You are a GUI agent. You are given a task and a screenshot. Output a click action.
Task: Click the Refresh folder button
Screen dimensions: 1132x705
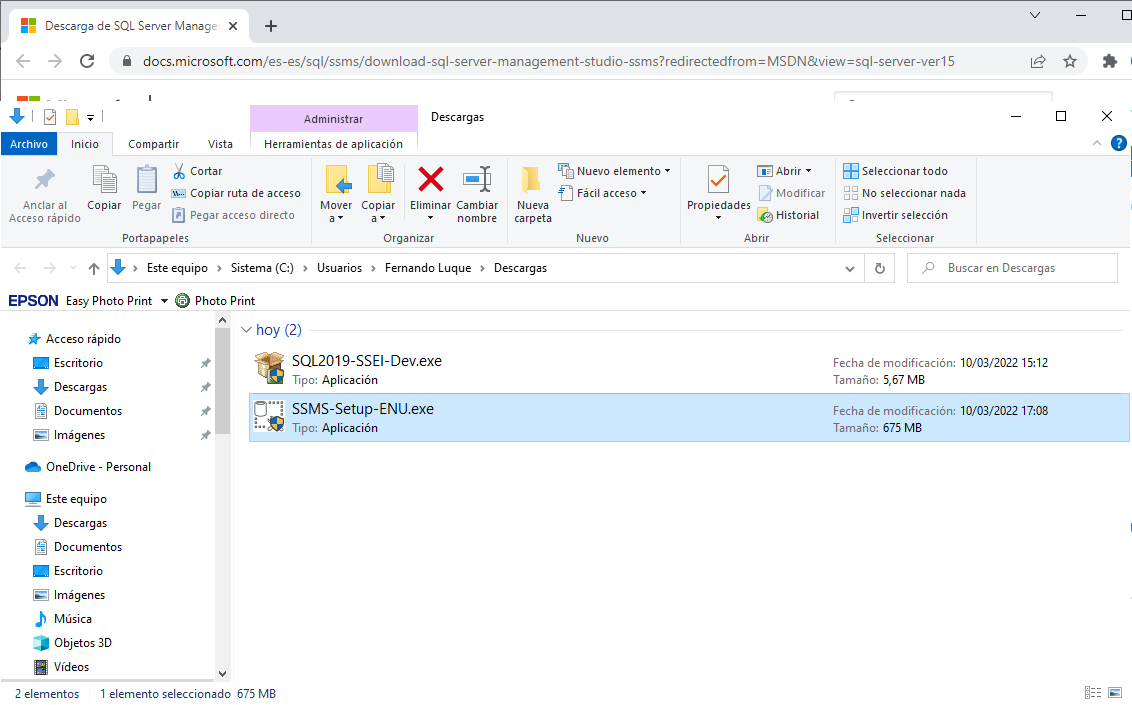point(879,268)
